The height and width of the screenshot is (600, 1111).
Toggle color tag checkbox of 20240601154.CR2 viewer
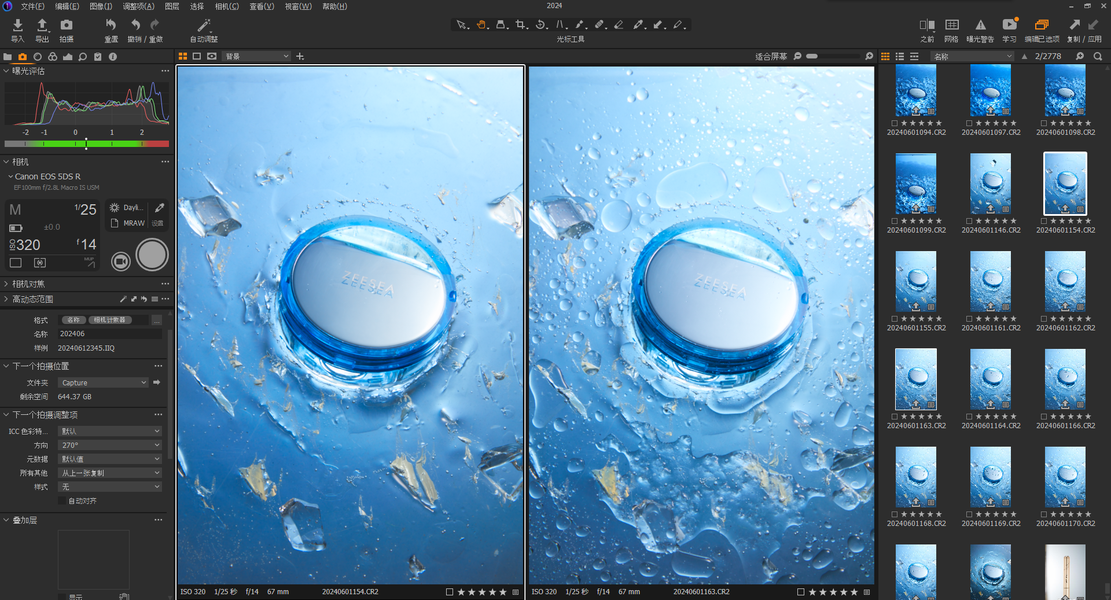449,591
